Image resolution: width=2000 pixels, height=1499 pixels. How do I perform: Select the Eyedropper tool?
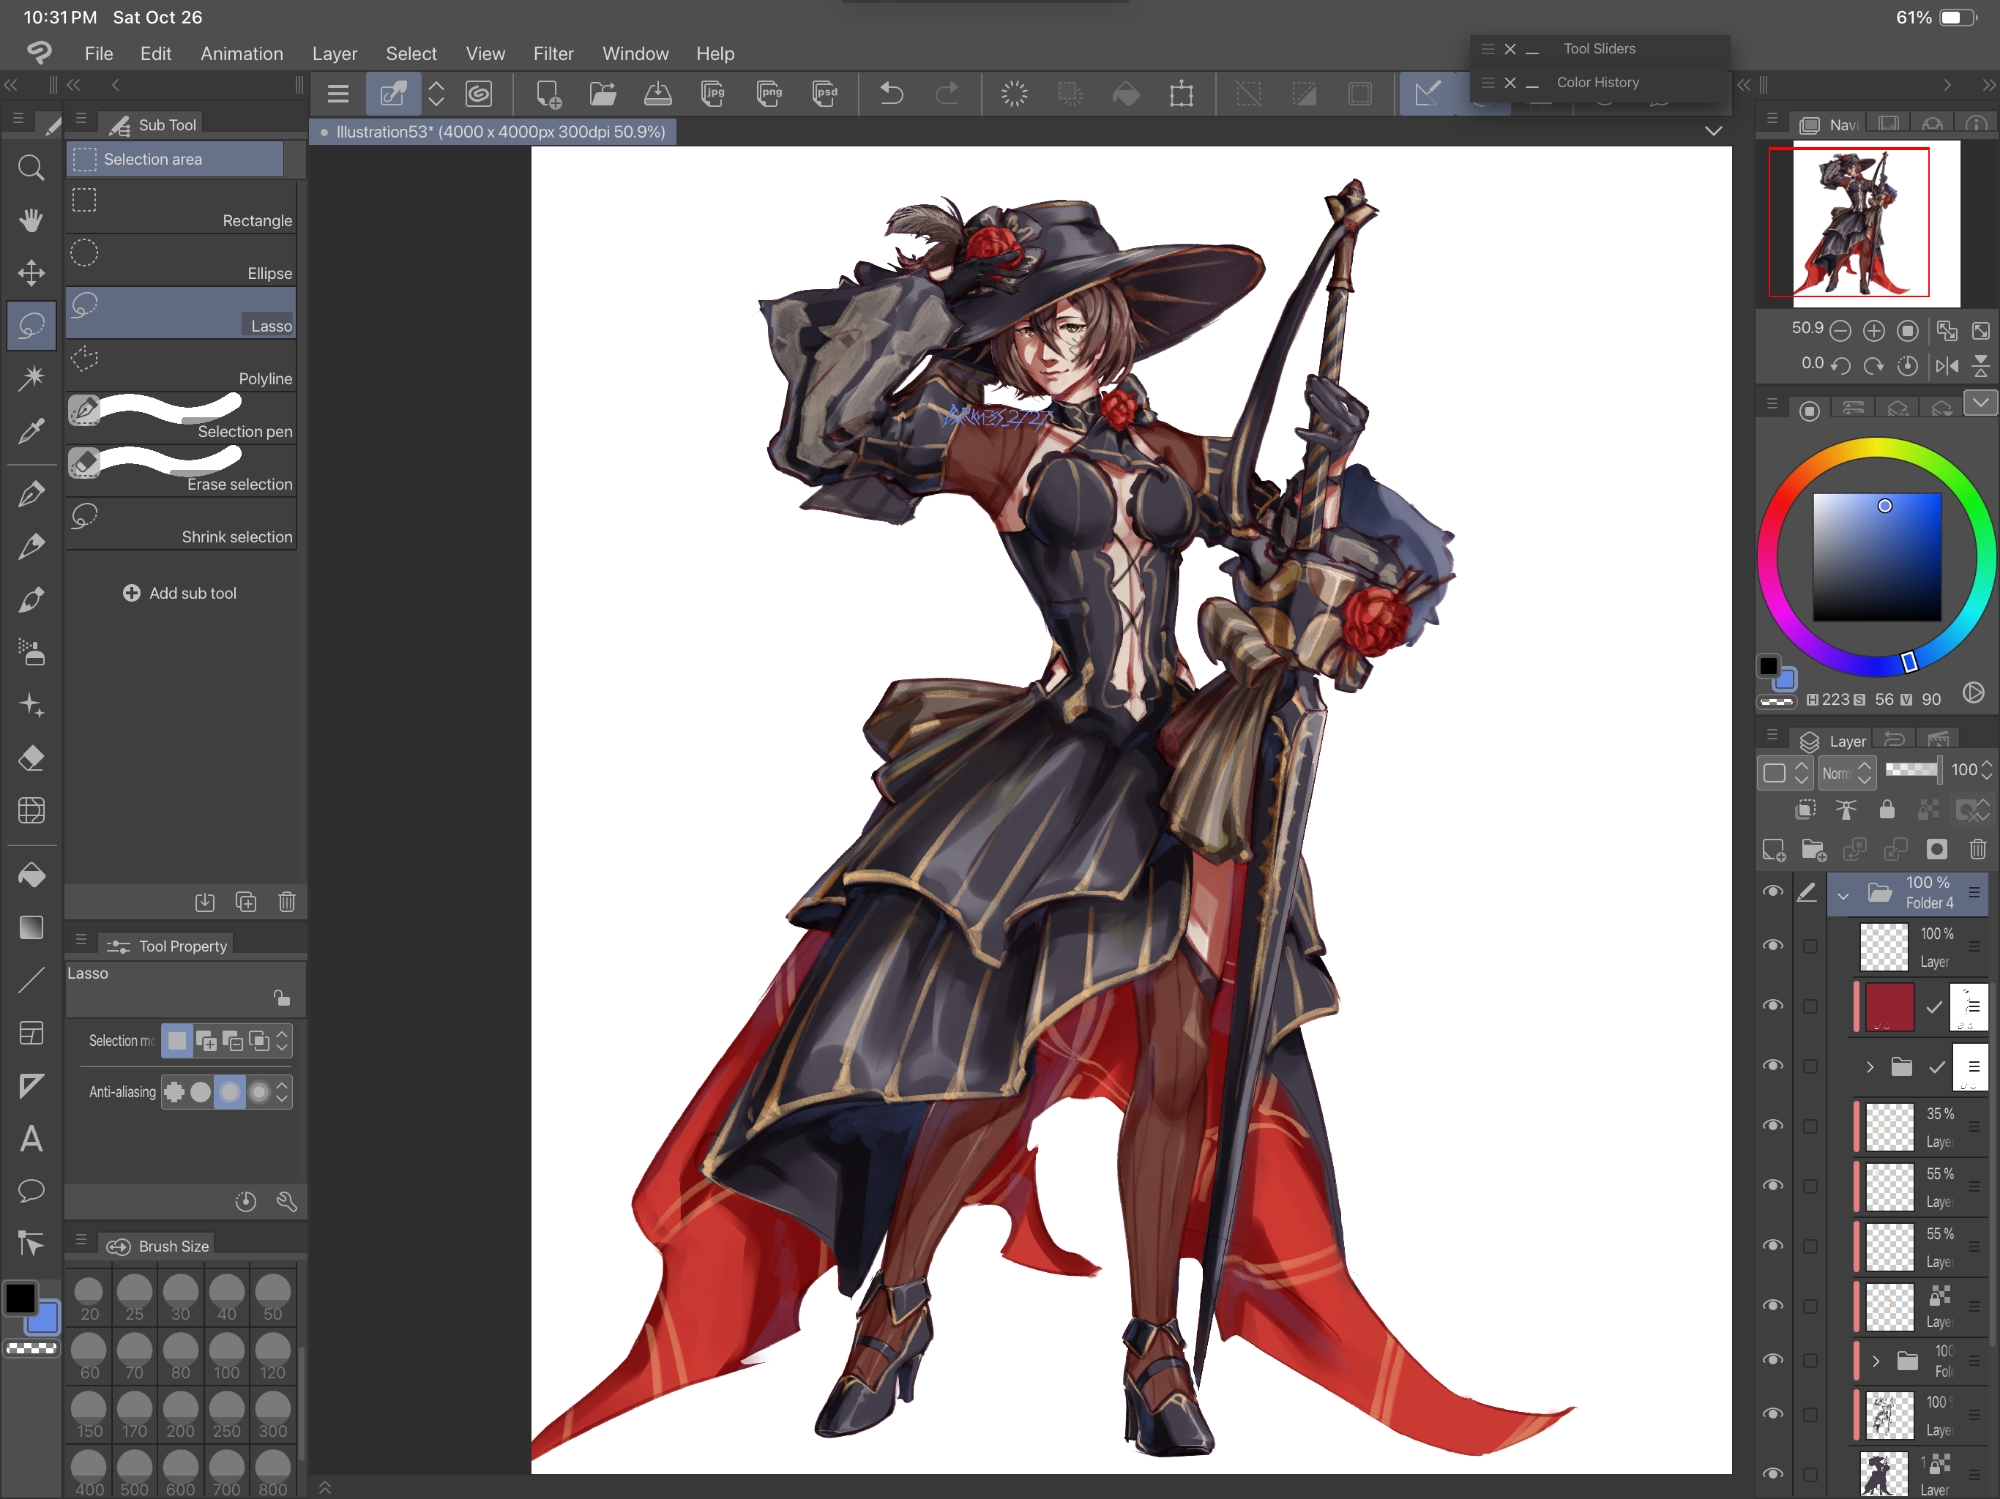[31, 431]
